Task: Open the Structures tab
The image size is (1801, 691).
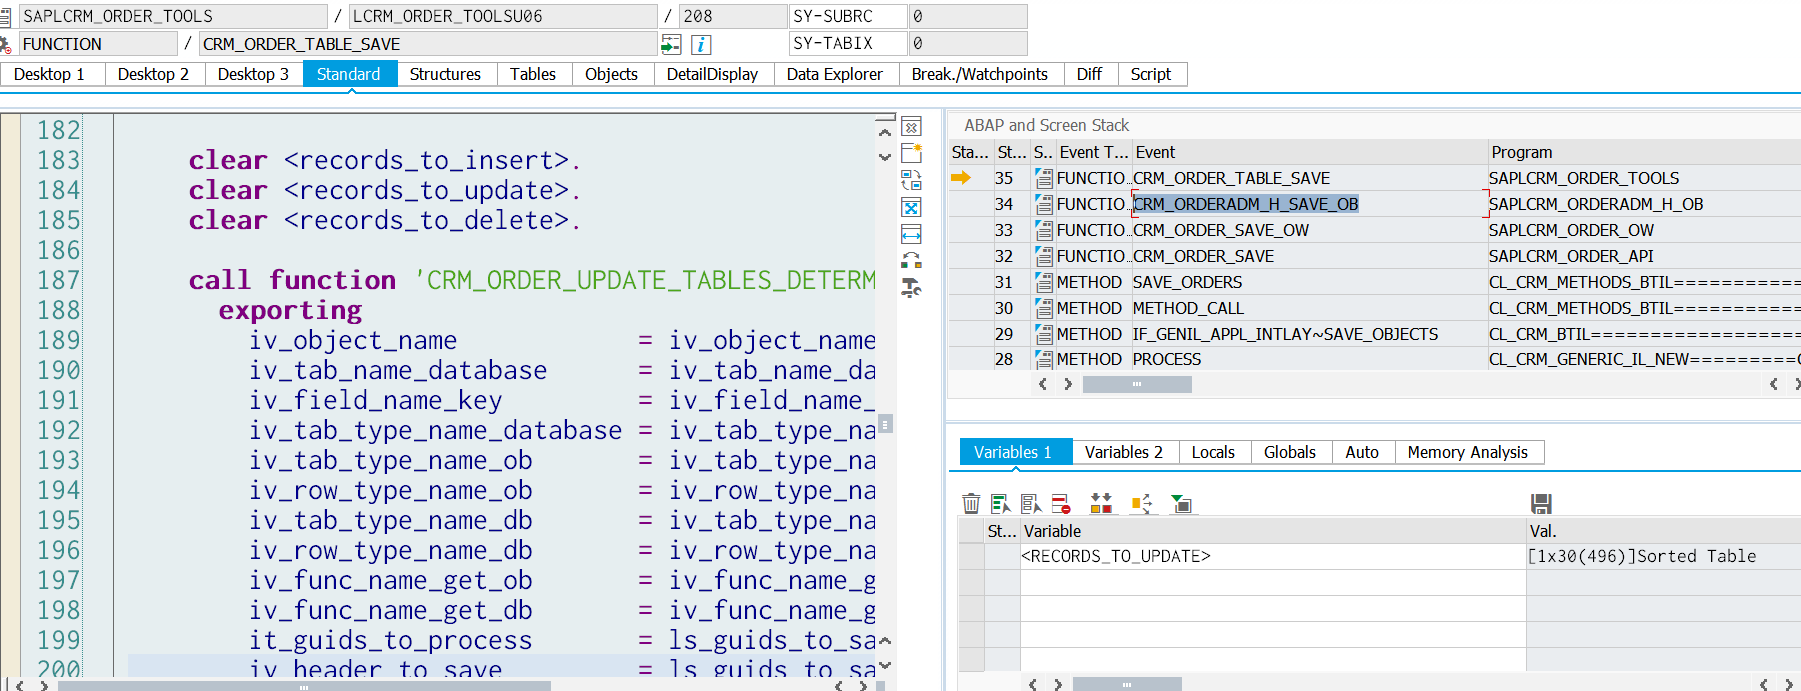Action: pyautogui.click(x=445, y=74)
